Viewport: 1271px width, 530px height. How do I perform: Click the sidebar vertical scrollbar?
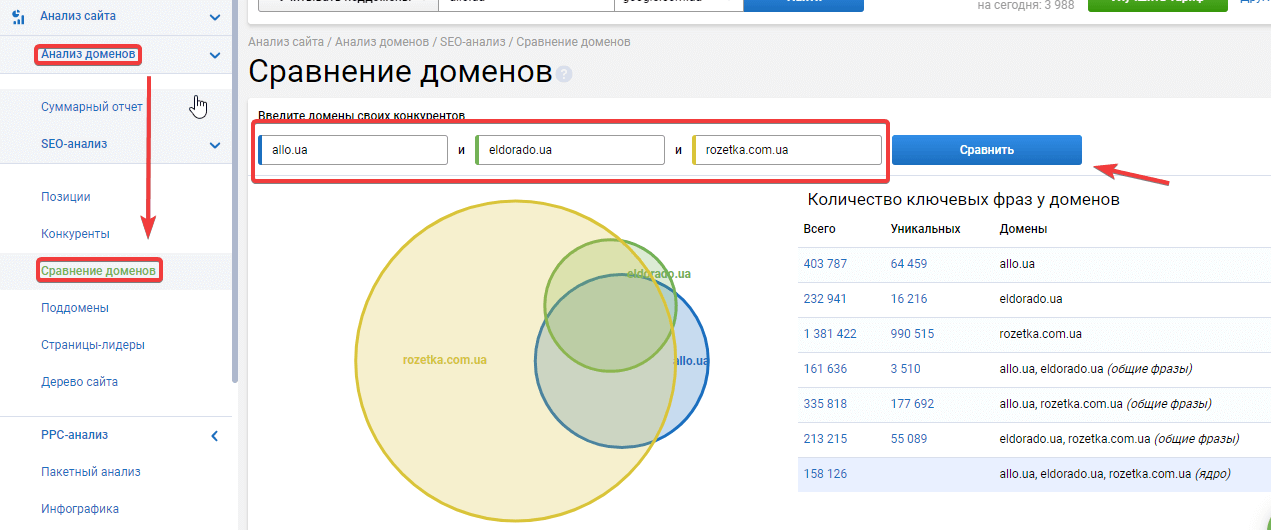pos(235,190)
